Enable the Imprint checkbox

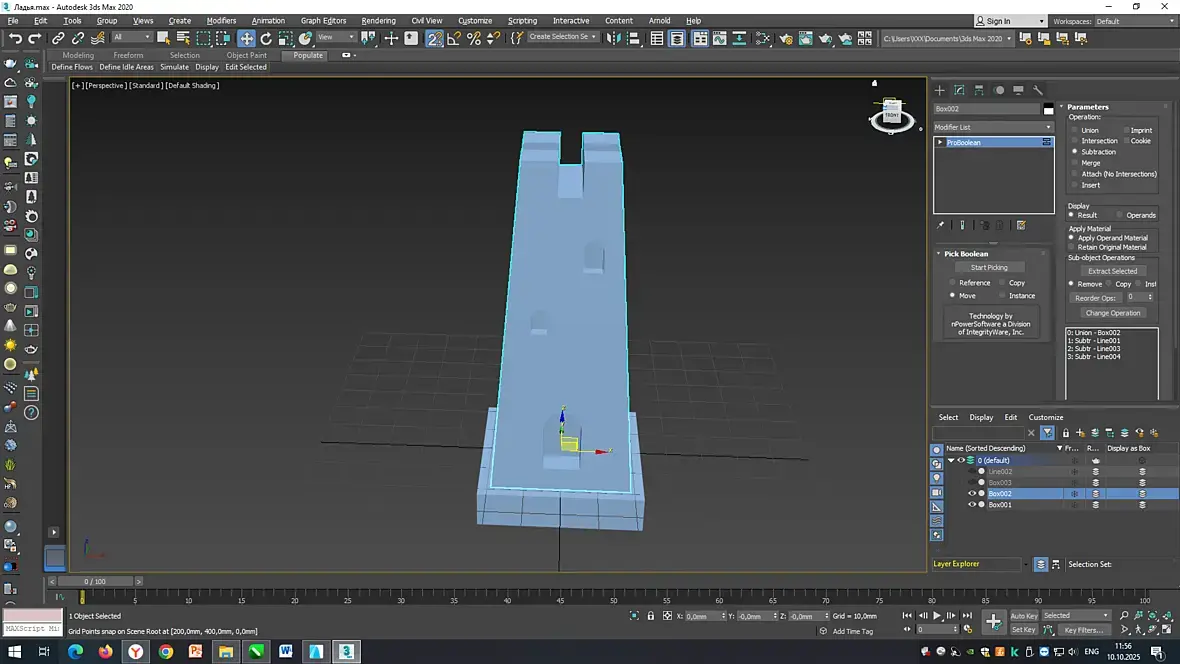click(1125, 130)
